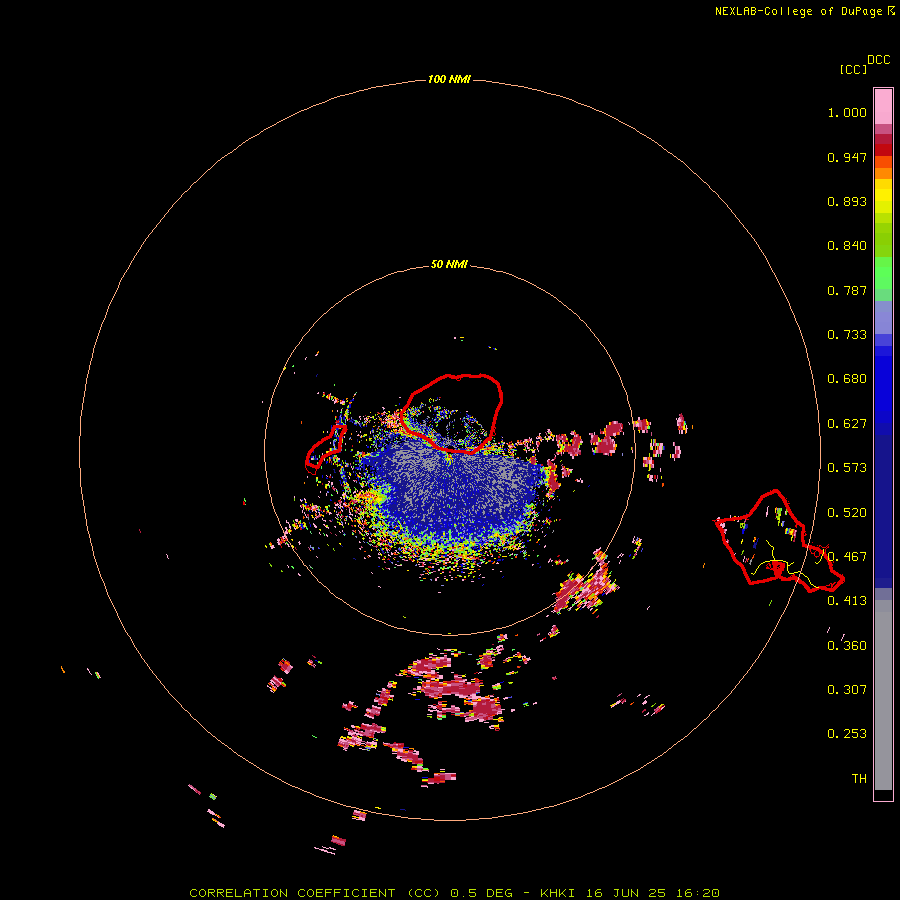Click the 50 NMI range ring label

[449, 264]
